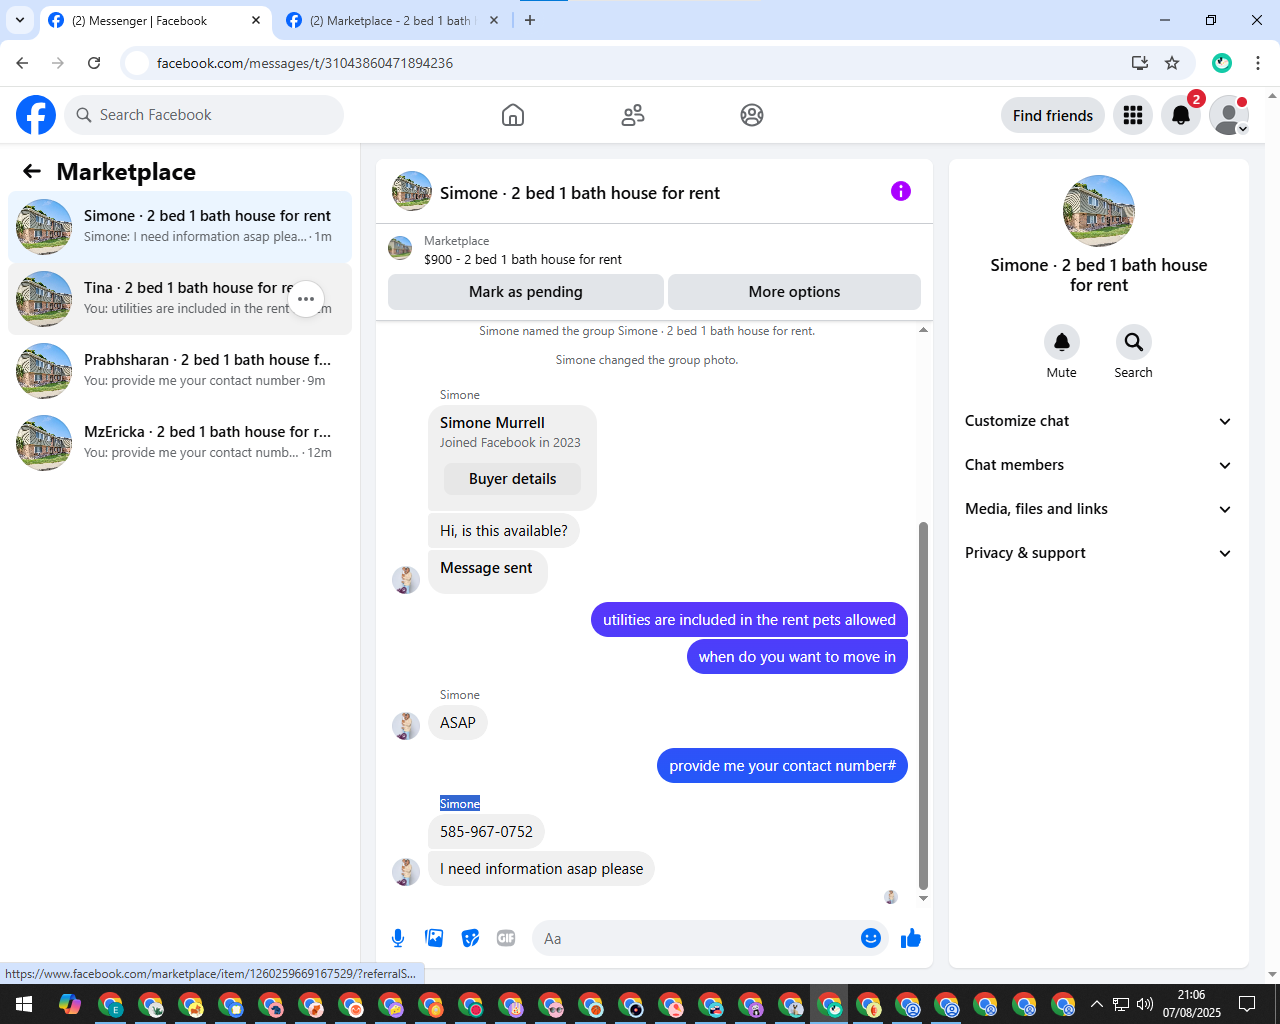This screenshot has width=1280, height=1024.
Task: Open a new browser tab
Action: 530,20
